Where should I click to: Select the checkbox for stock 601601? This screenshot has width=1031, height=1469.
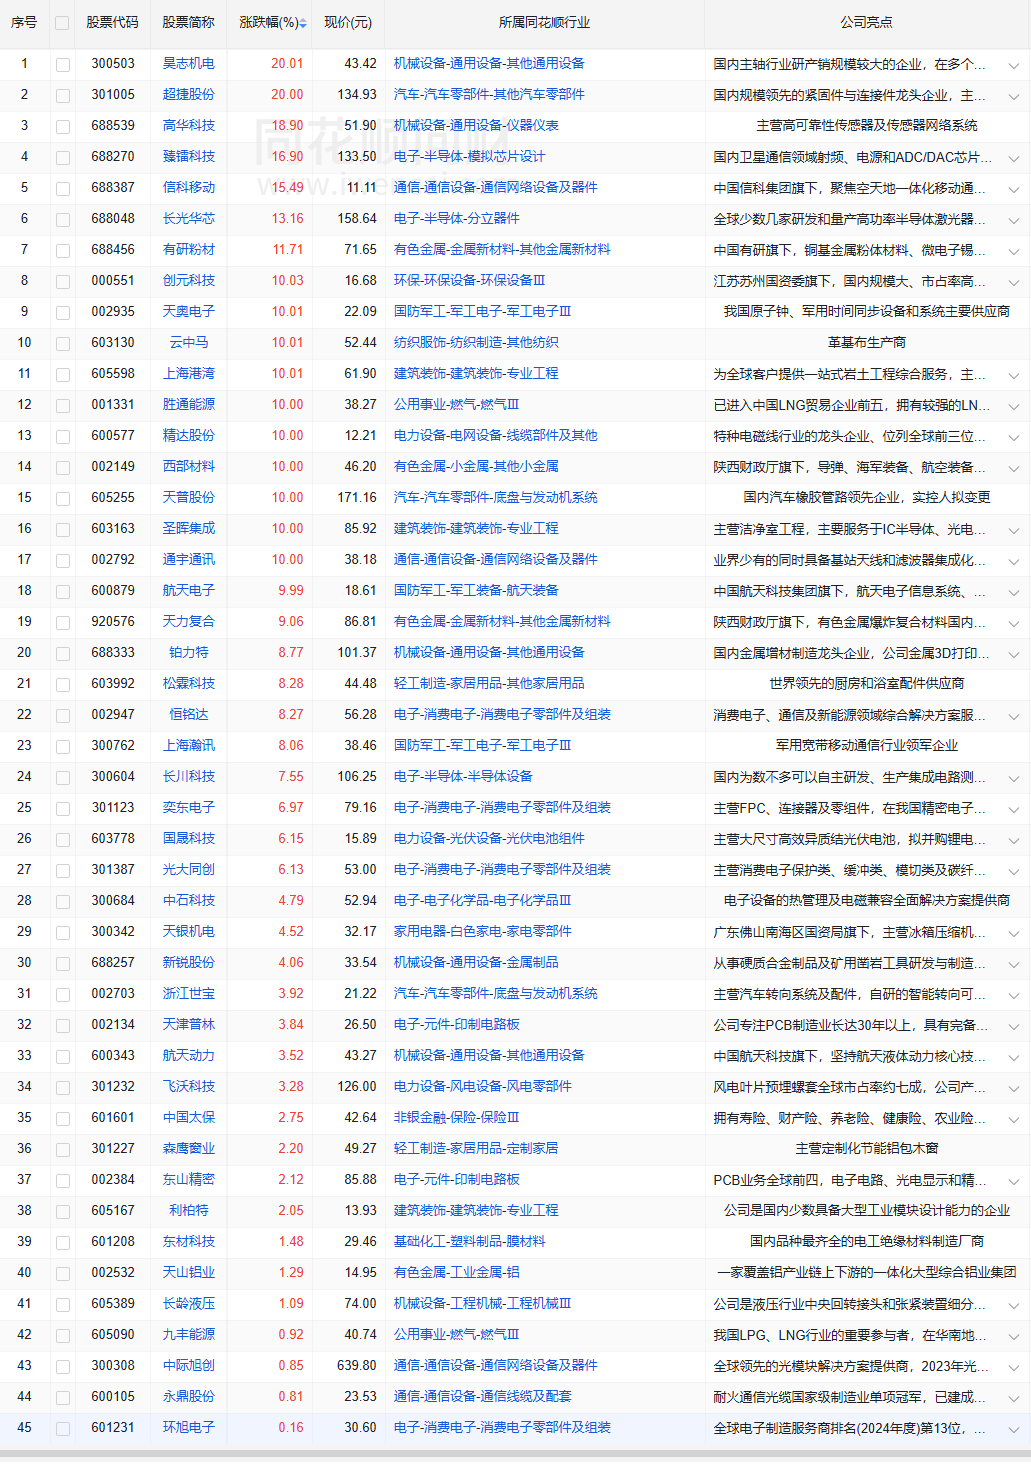pyautogui.click(x=63, y=1119)
